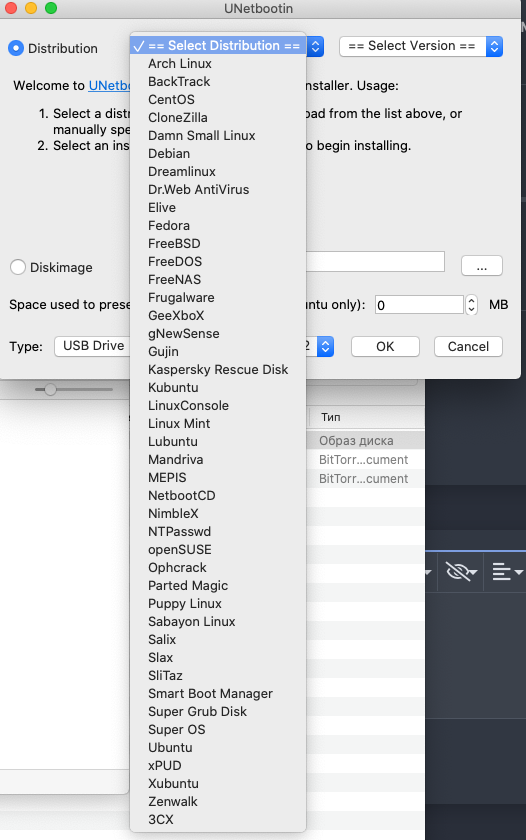The image size is (526, 840).
Task: Adjust the MB value stepper arrows
Action: tap(471, 305)
